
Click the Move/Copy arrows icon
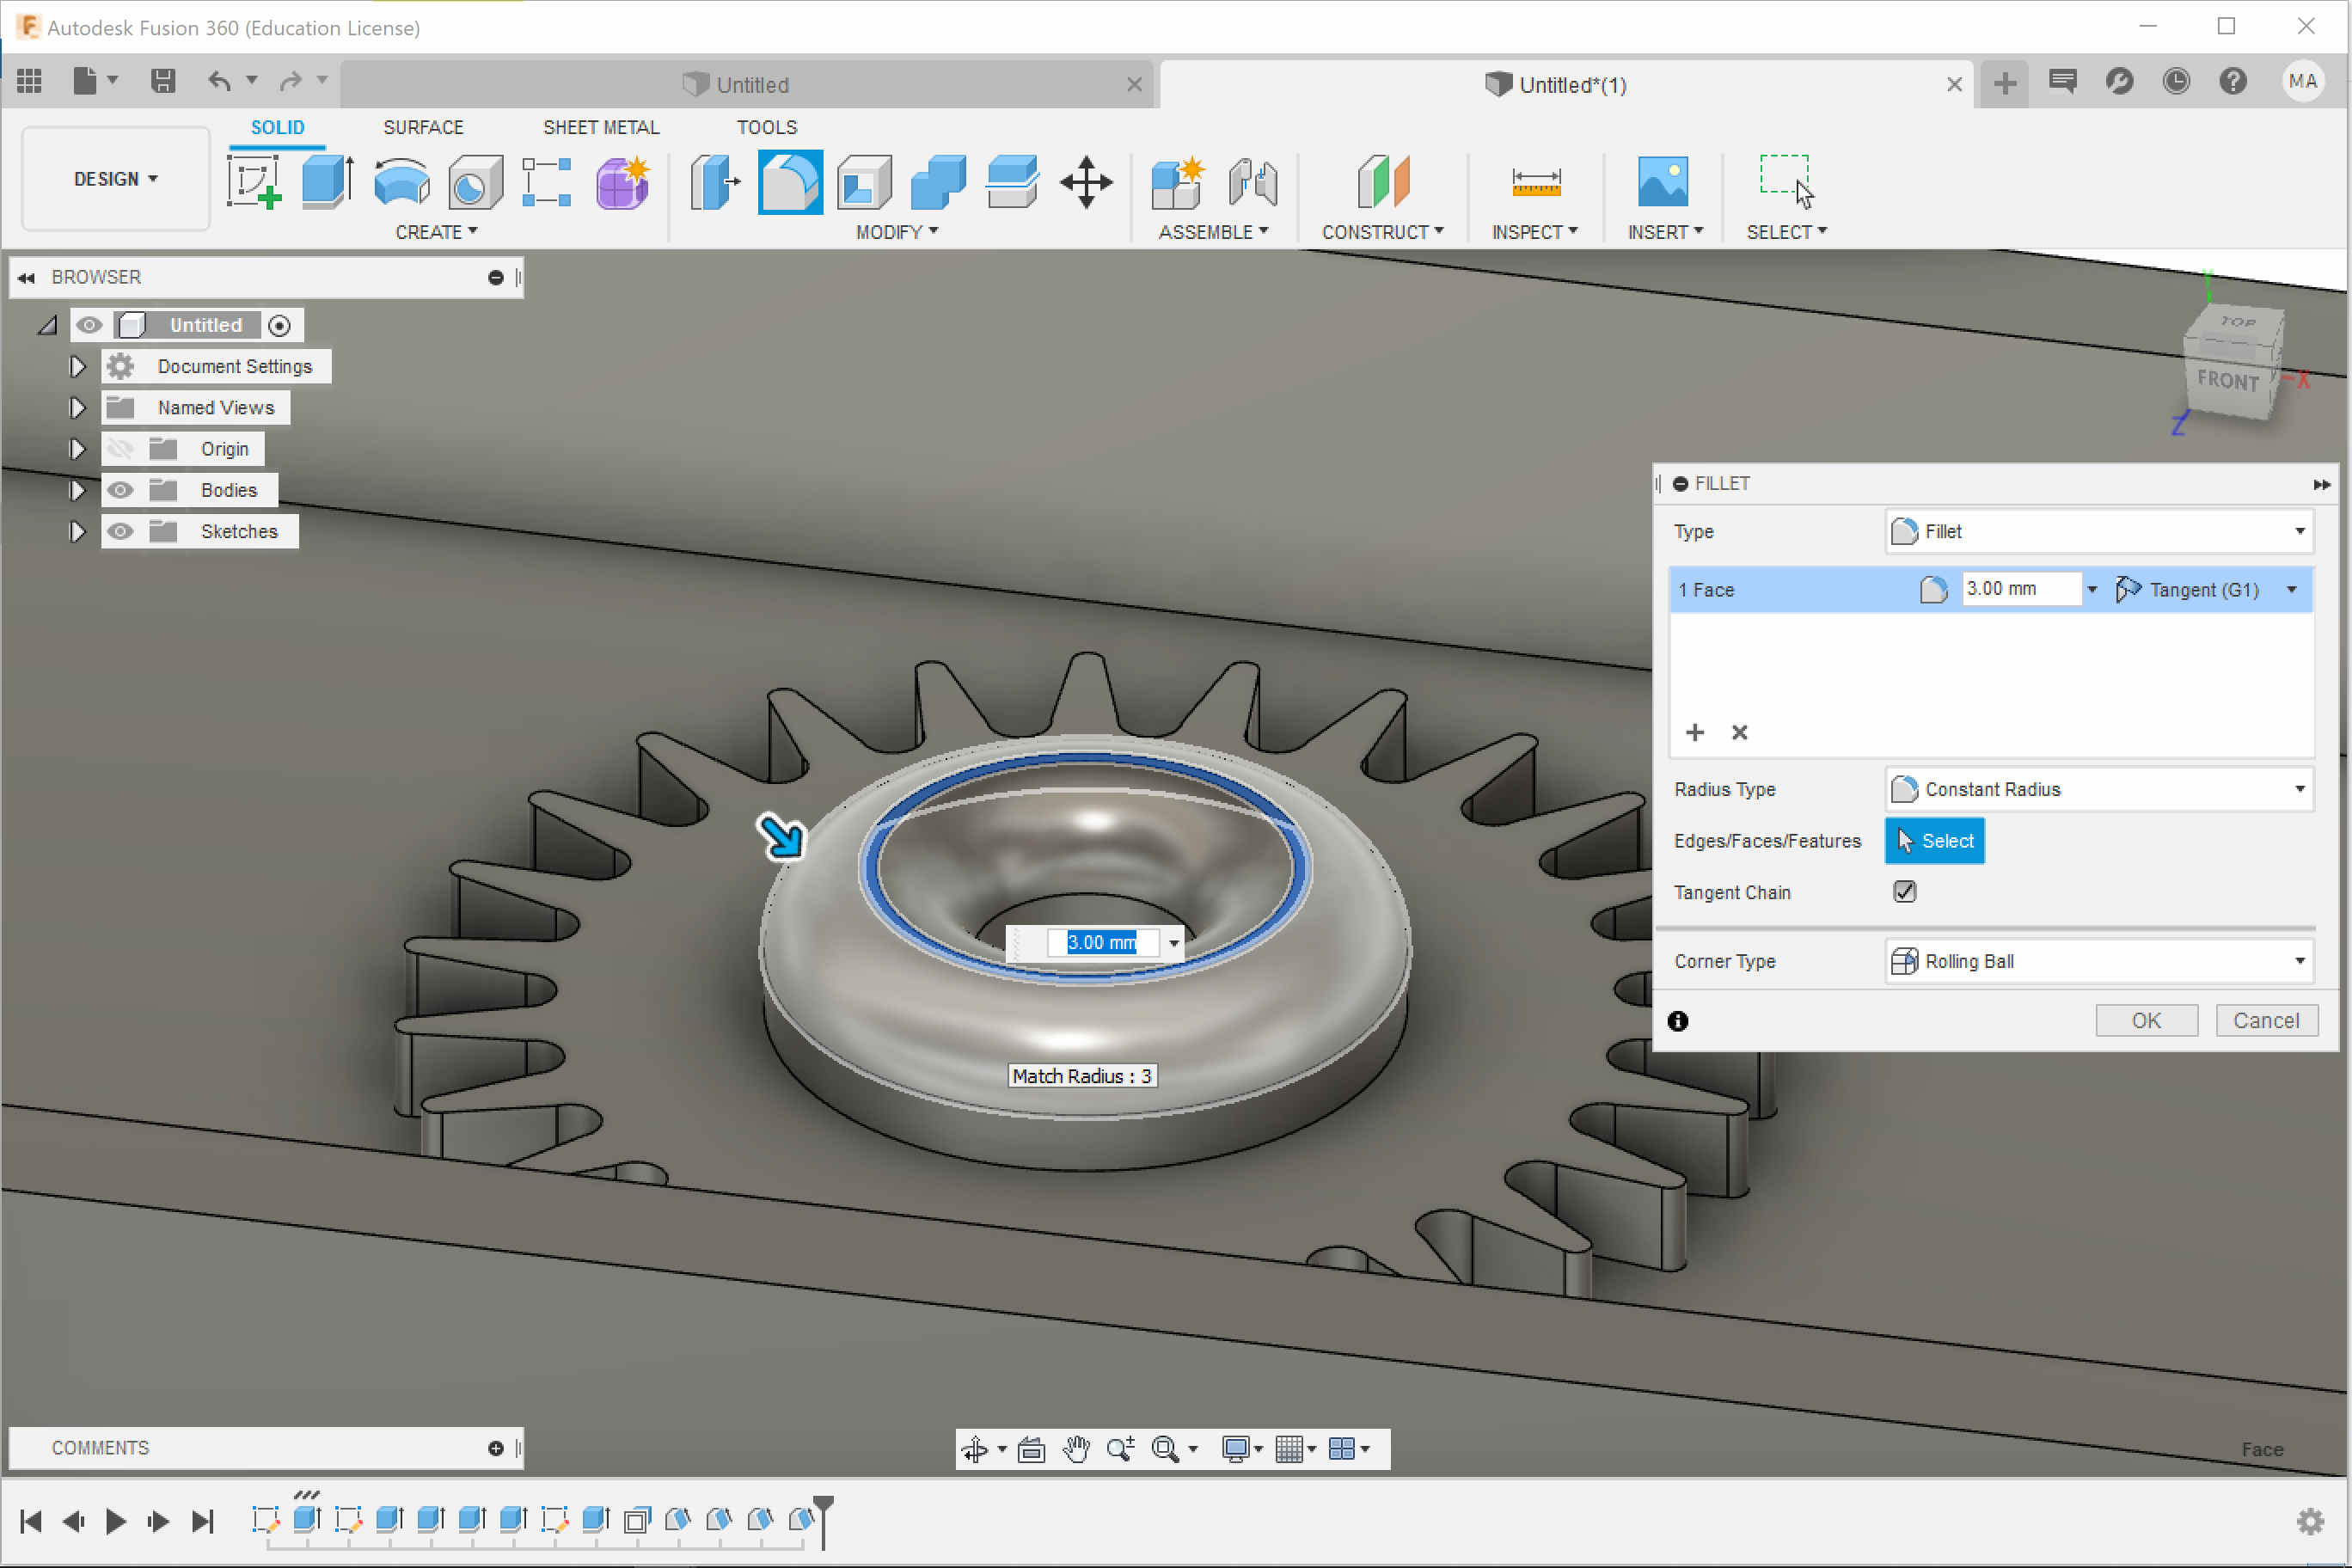(1086, 182)
